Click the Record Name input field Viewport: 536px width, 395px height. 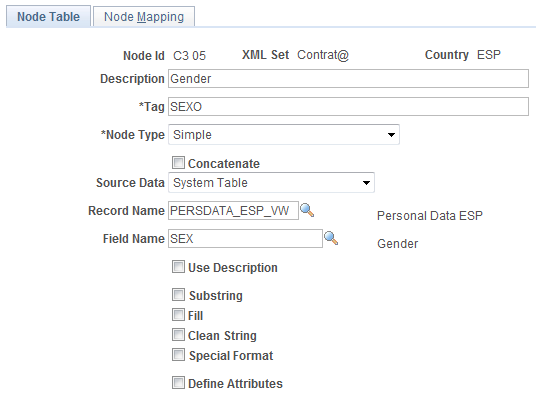(233, 210)
